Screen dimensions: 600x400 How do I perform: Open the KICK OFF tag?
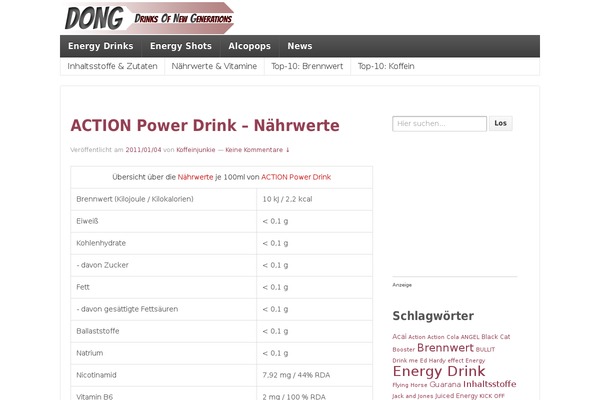(x=492, y=396)
